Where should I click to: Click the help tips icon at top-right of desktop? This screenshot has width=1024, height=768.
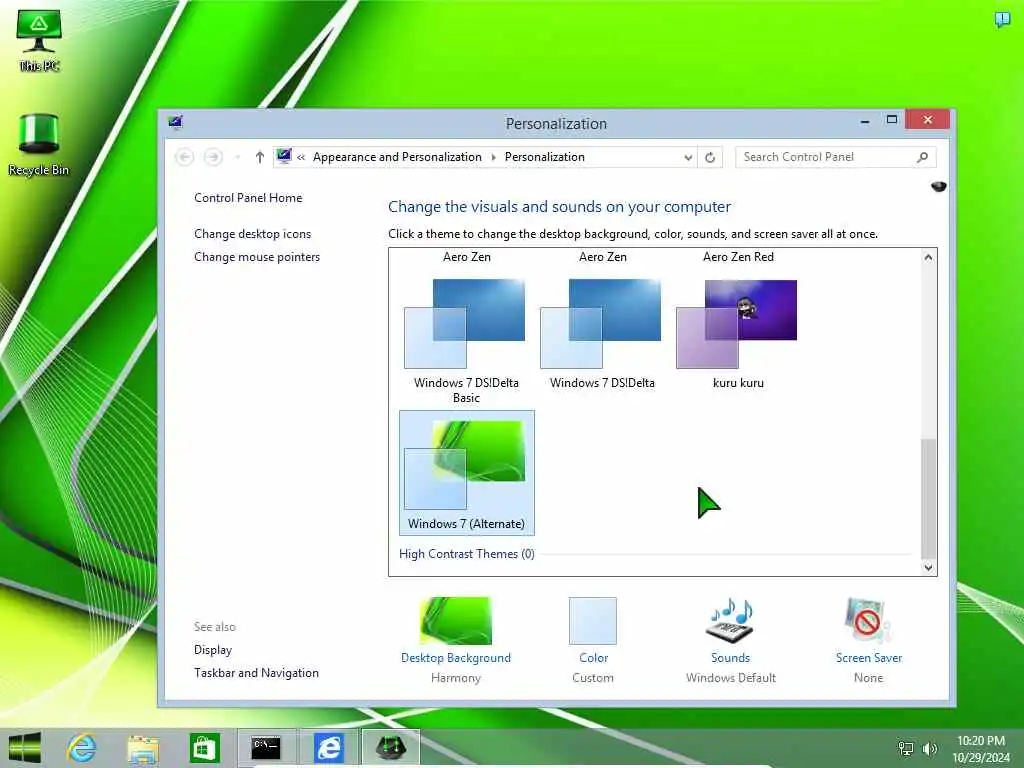click(1002, 20)
